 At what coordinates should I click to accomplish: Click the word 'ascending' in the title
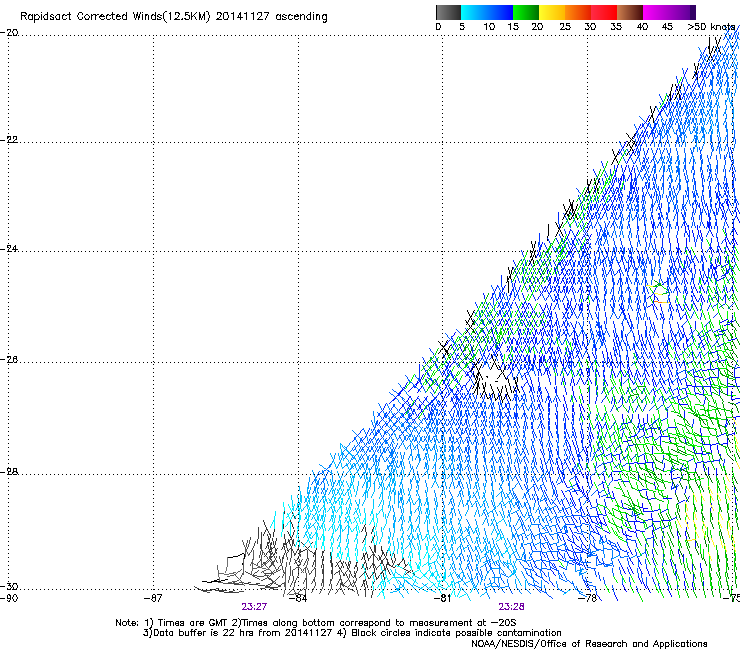pos(301,17)
